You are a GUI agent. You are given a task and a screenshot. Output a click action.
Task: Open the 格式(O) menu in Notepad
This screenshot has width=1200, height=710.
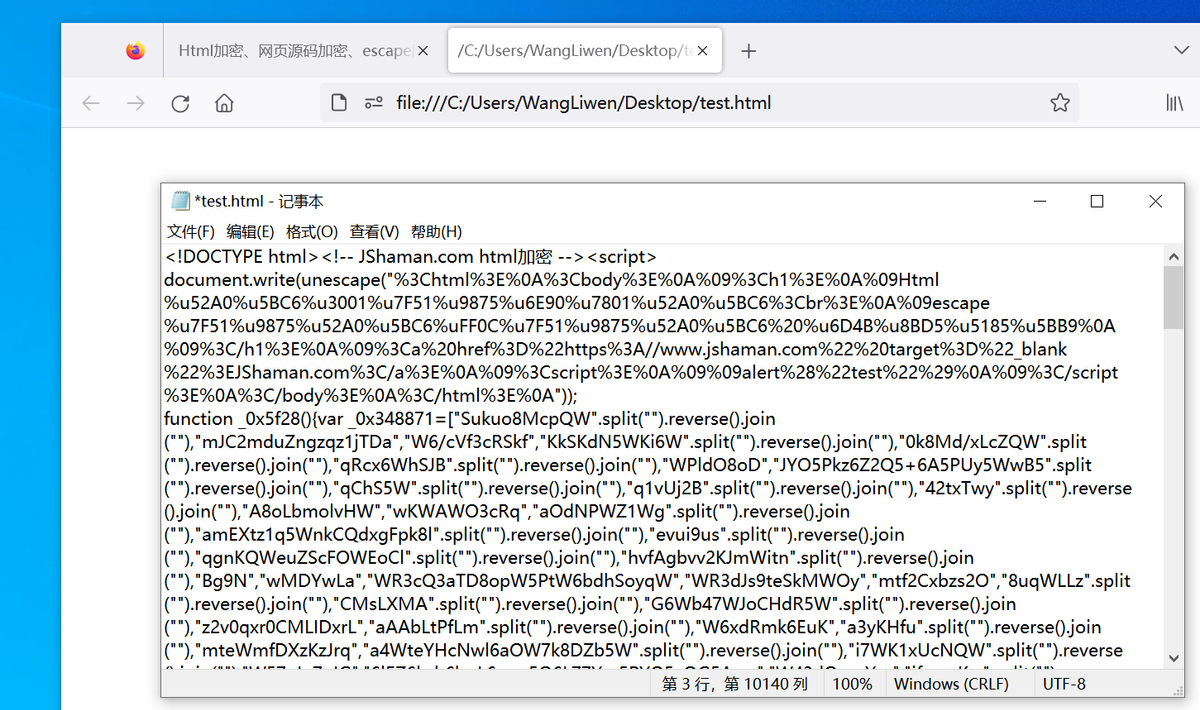coord(312,231)
